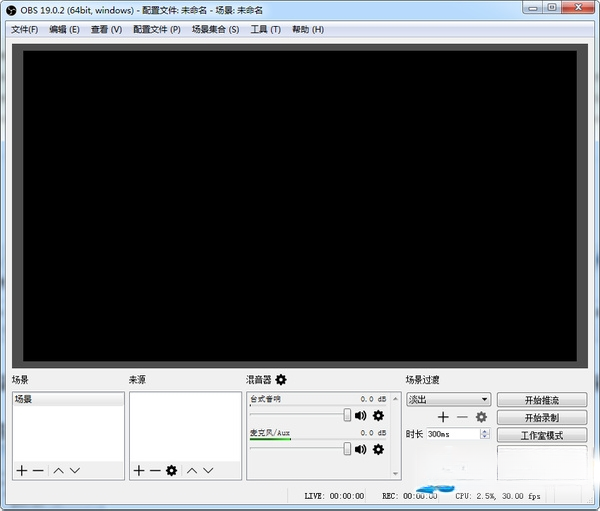
Task: Add a scene transition with plus icon
Action: point(443,417)
